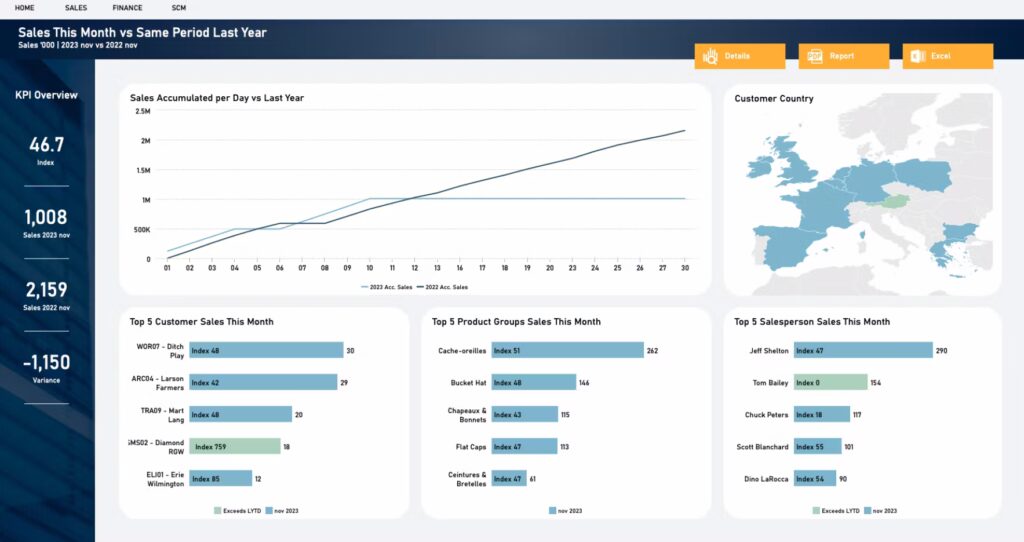Open the Report button

coord(844,56)
